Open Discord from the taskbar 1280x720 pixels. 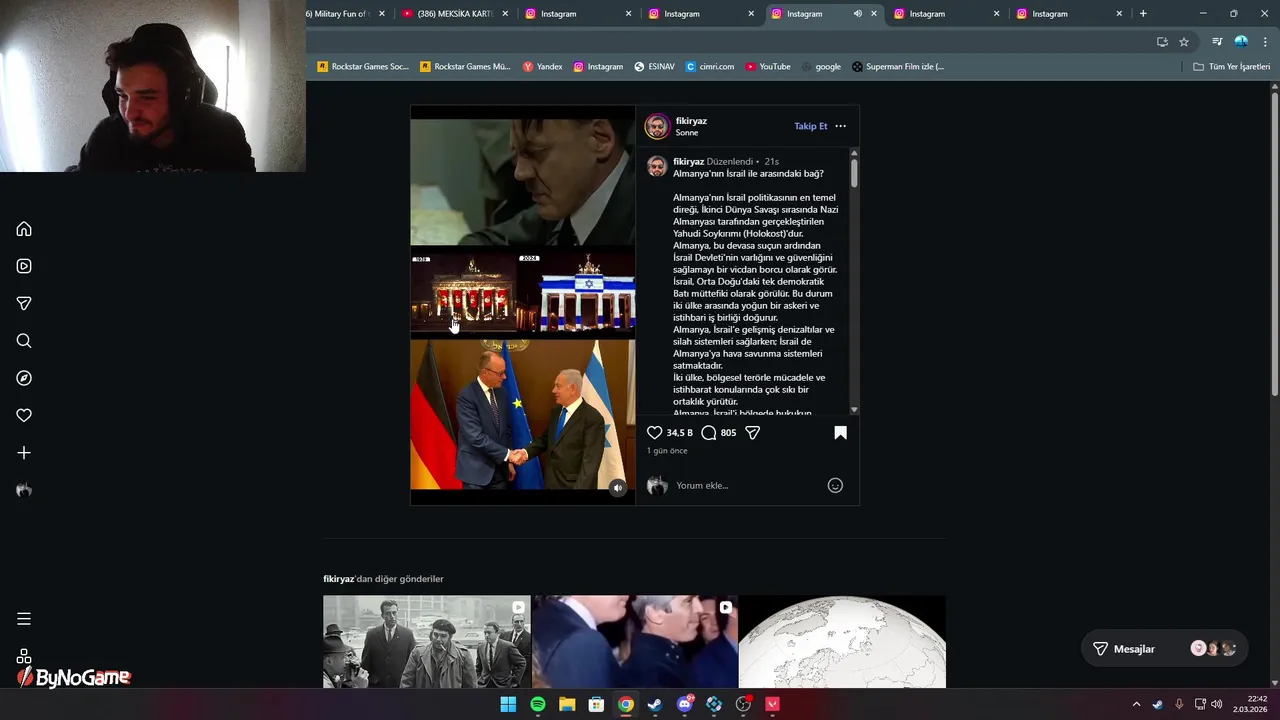click(x=685, y=704)
